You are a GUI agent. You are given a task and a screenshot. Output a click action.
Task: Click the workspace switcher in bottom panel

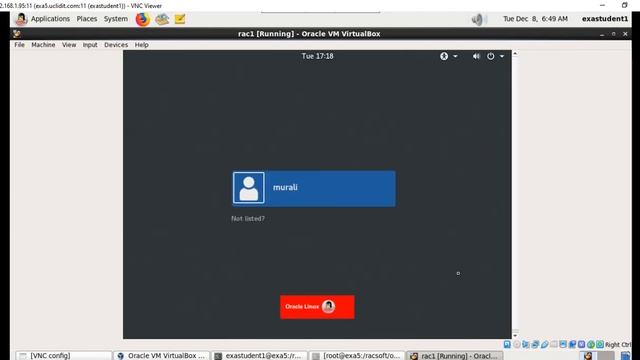coord(597,356)
